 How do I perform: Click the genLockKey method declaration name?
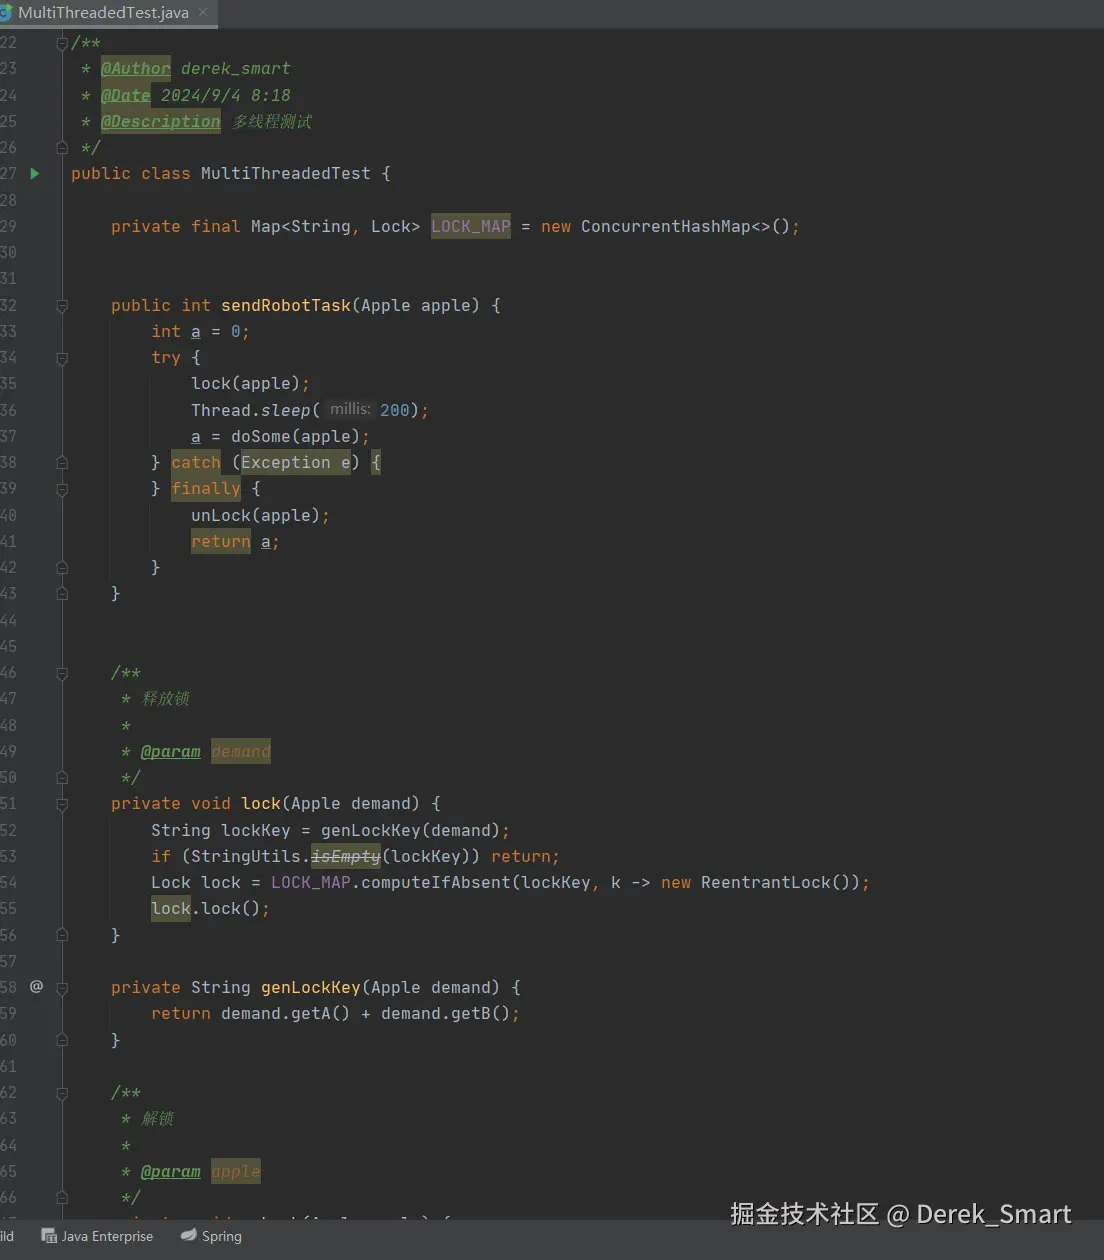(311, 987)
